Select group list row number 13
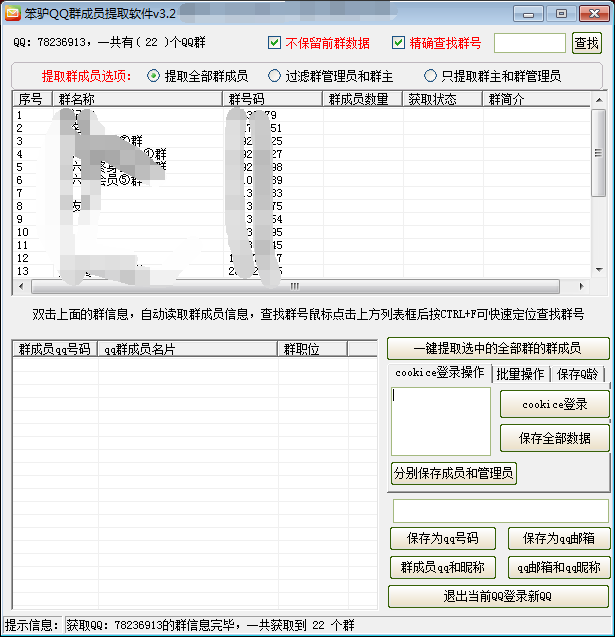The width and height of the screenshot is (615, 637). coord(301,271)
